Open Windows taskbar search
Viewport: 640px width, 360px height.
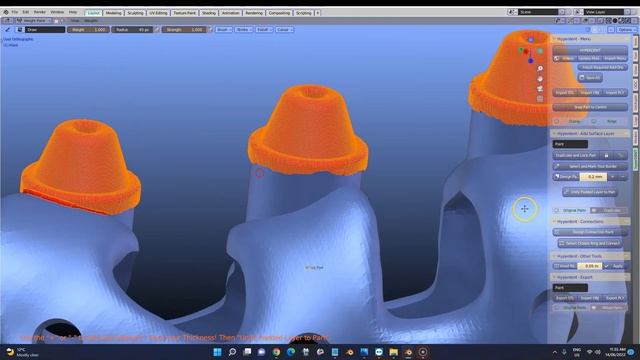click(x=232, y=352)
